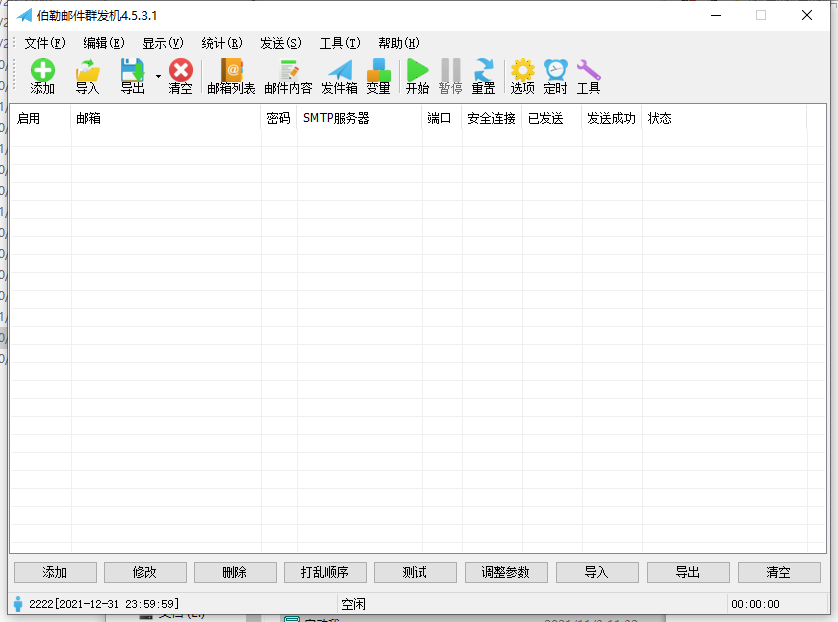Image resolution: width=838 pixels, height=622 pixels.
Task: Click the green Add (添加) toolbar icon
Action: coord(42,76)
